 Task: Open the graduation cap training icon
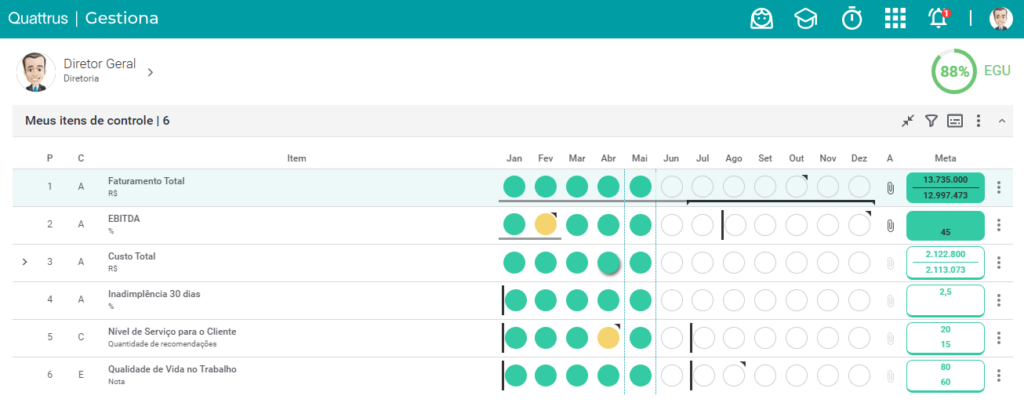click(805, 19)
